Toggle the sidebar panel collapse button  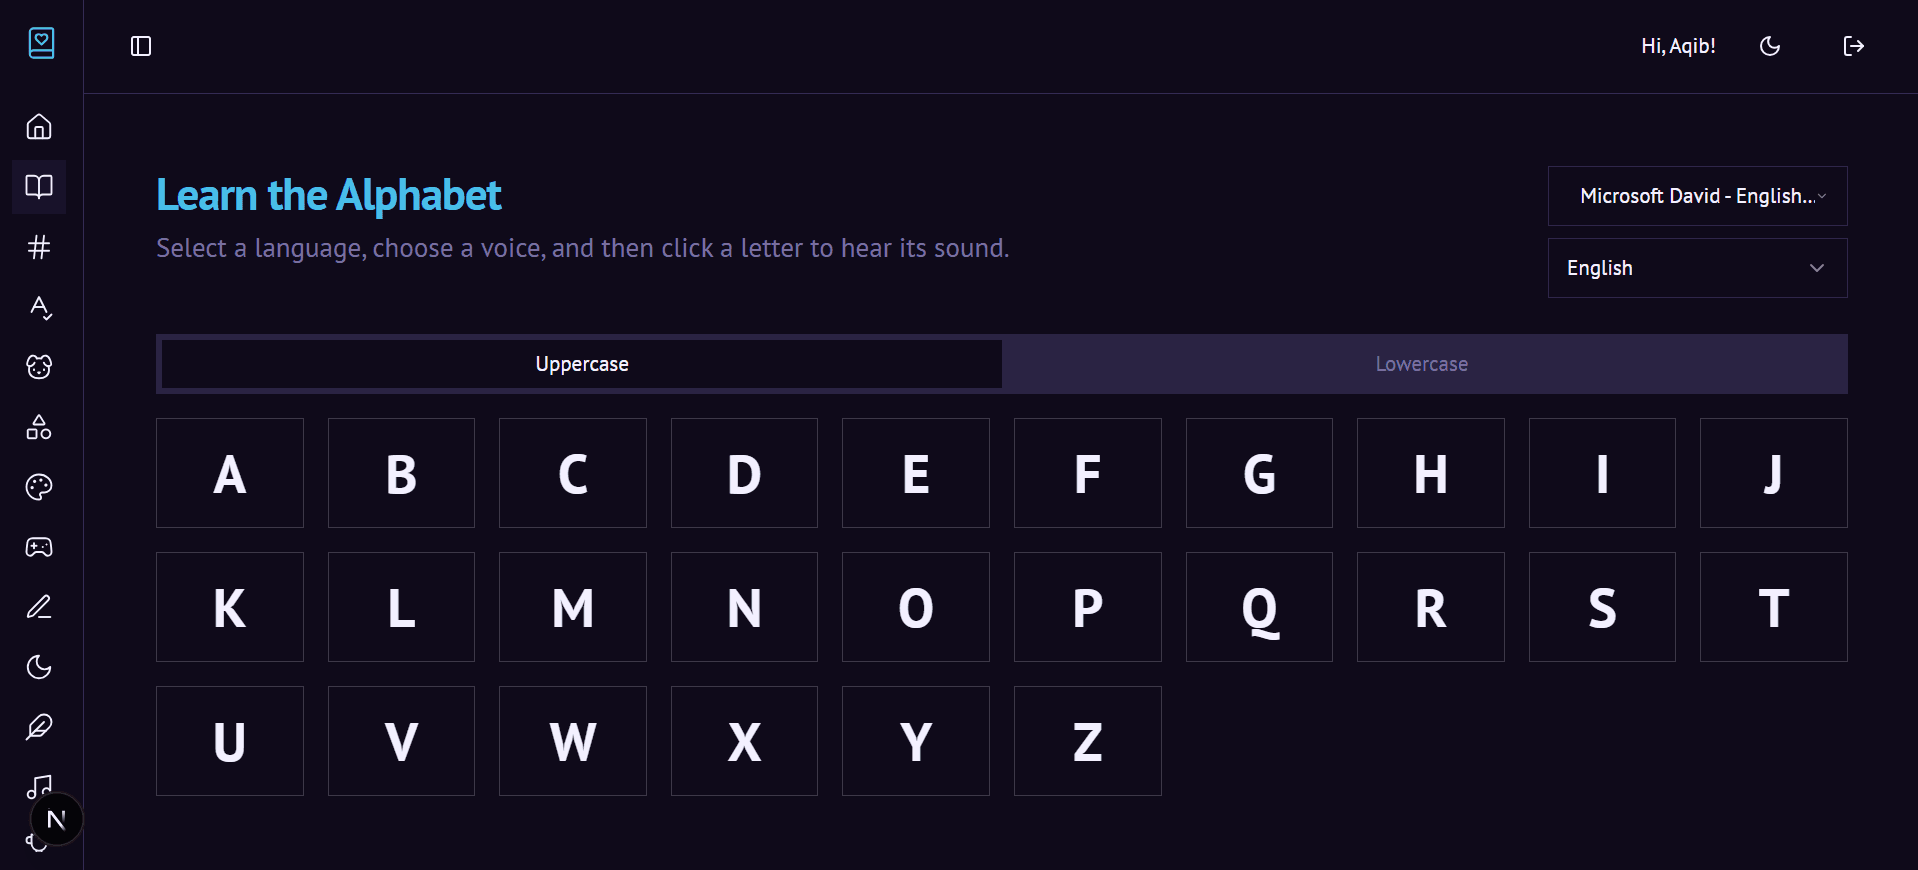pos(141,46)
